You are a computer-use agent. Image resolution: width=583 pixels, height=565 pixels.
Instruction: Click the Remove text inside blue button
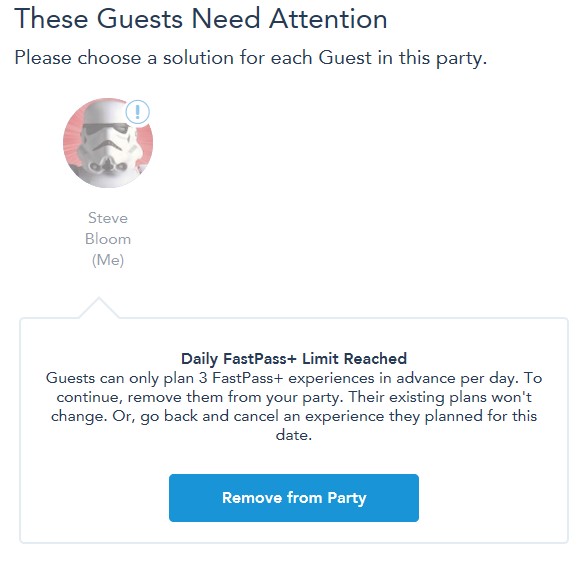click(x=252, y=498)
